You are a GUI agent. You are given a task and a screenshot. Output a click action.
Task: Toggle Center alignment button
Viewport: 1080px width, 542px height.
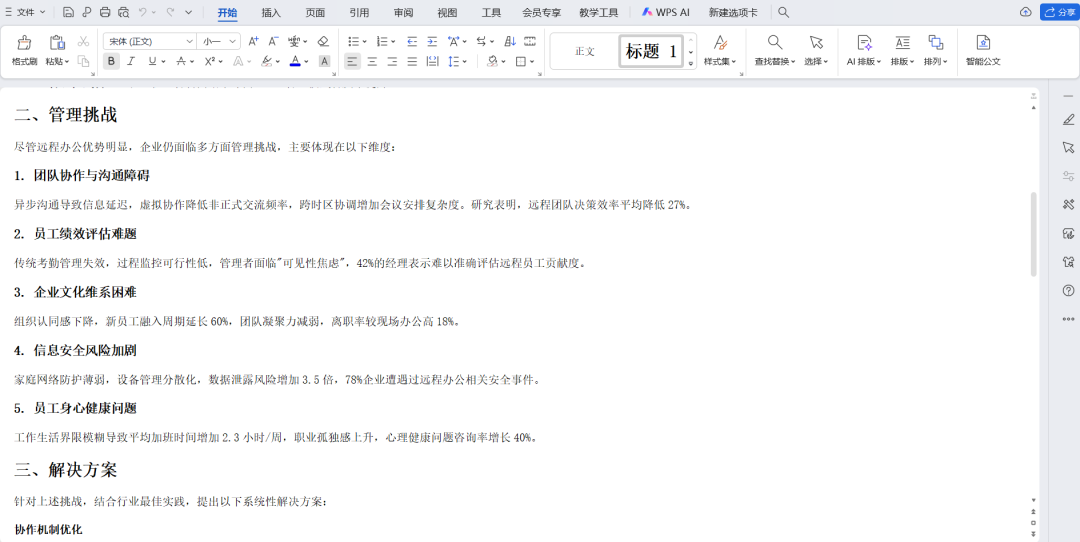[x=372, y=61]
